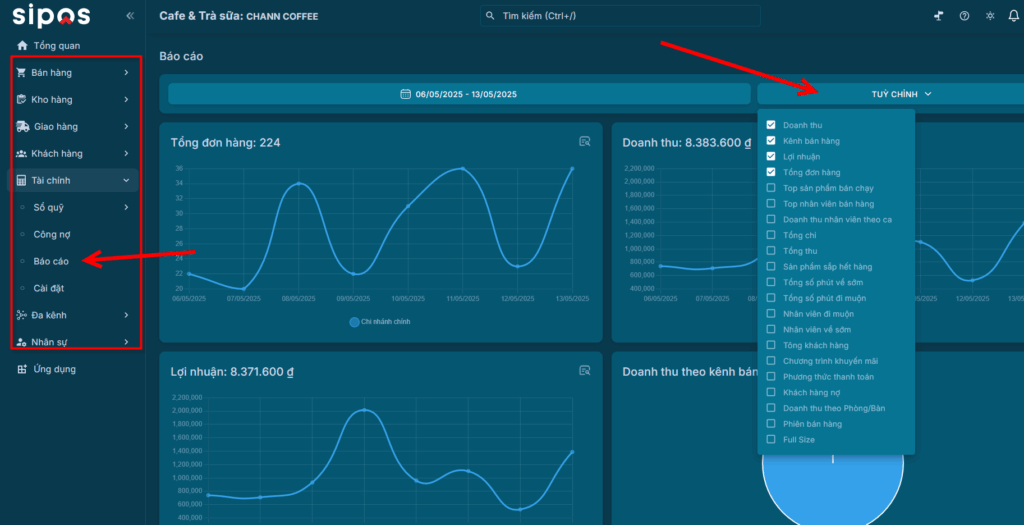1024x525 pixels.
Task: Expand Đa kênh menu chevron
Action: pyautogui.click(x=126, y=315)
